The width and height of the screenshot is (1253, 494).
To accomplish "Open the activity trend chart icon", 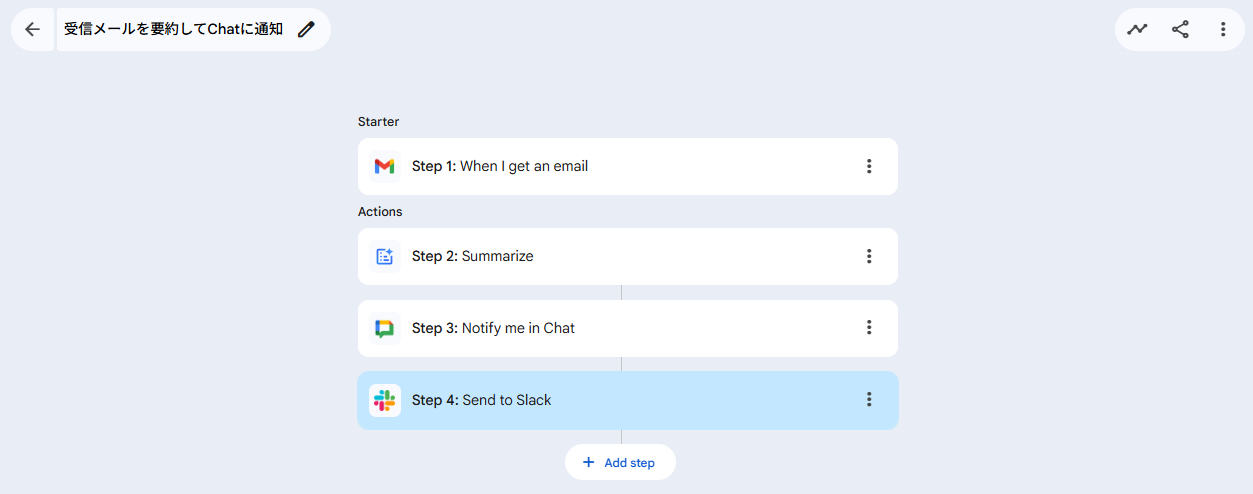I will [x=1137, y=29].
